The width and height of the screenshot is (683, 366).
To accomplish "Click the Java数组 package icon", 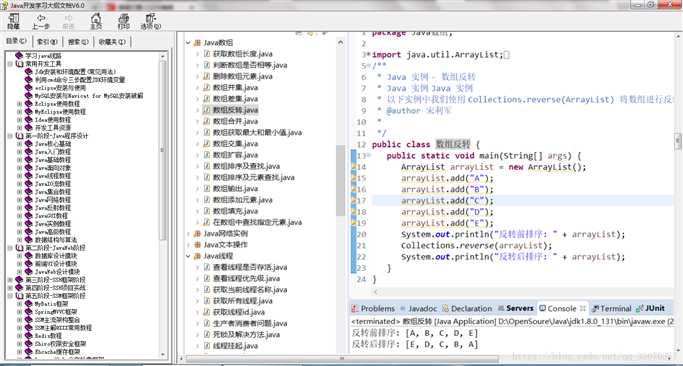I will point(197,43).
